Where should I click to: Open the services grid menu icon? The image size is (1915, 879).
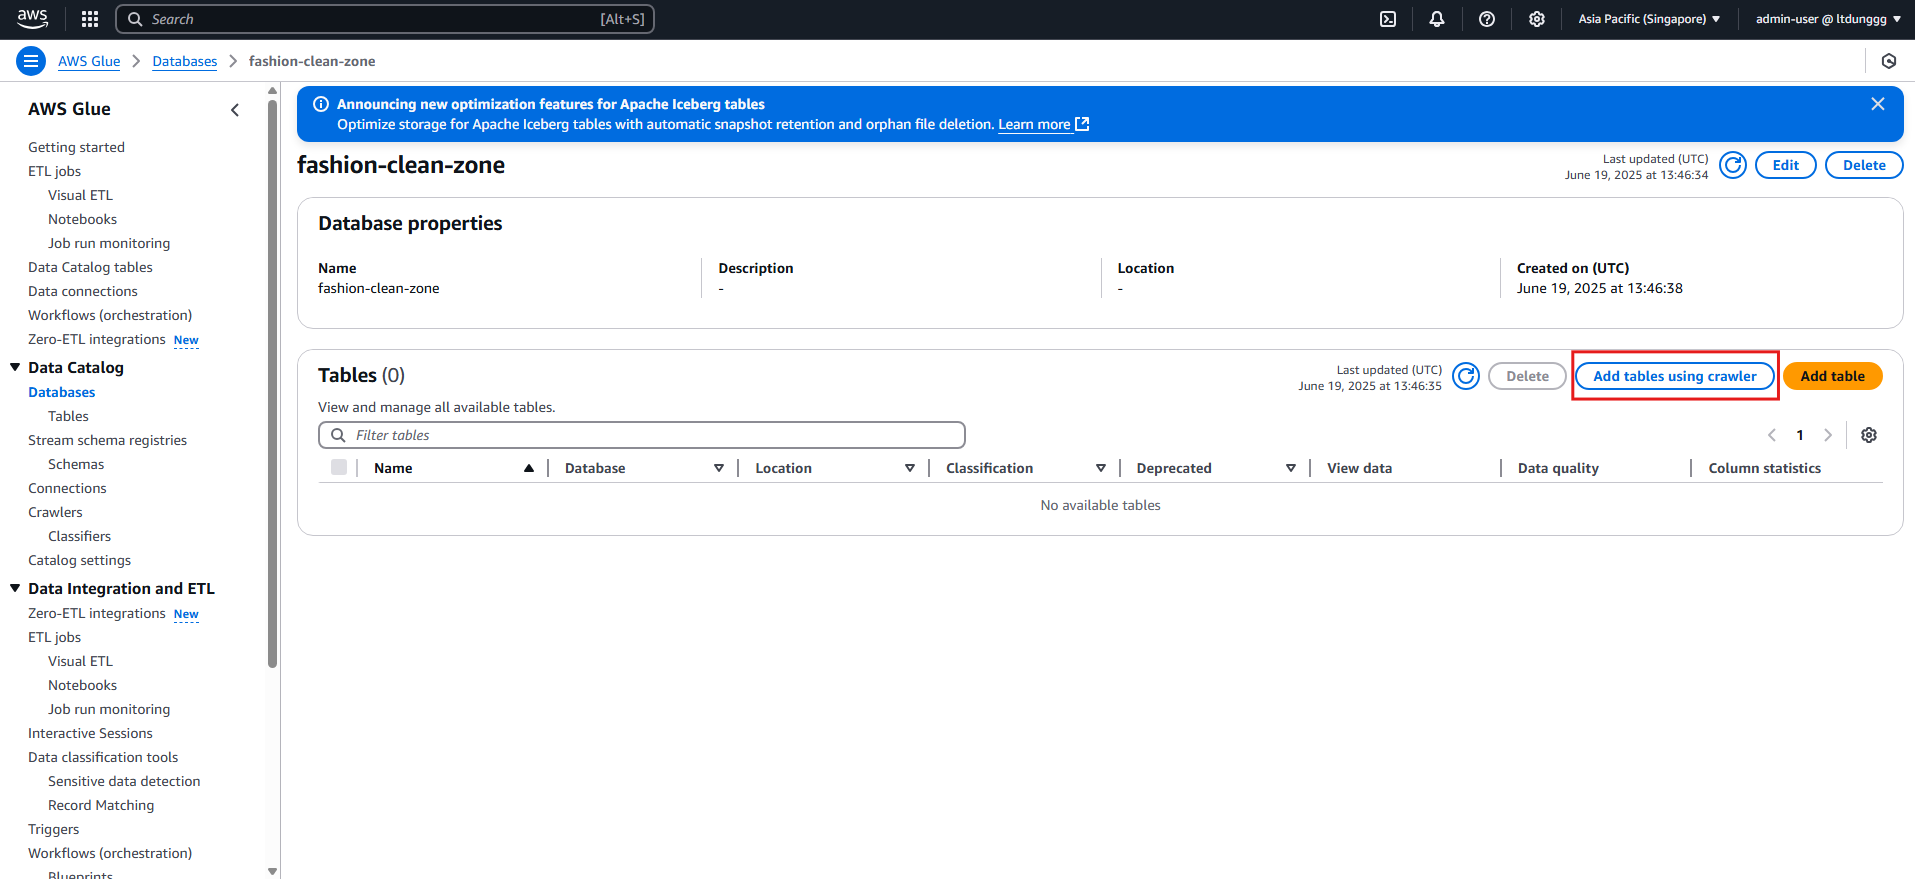coord(90,19)
